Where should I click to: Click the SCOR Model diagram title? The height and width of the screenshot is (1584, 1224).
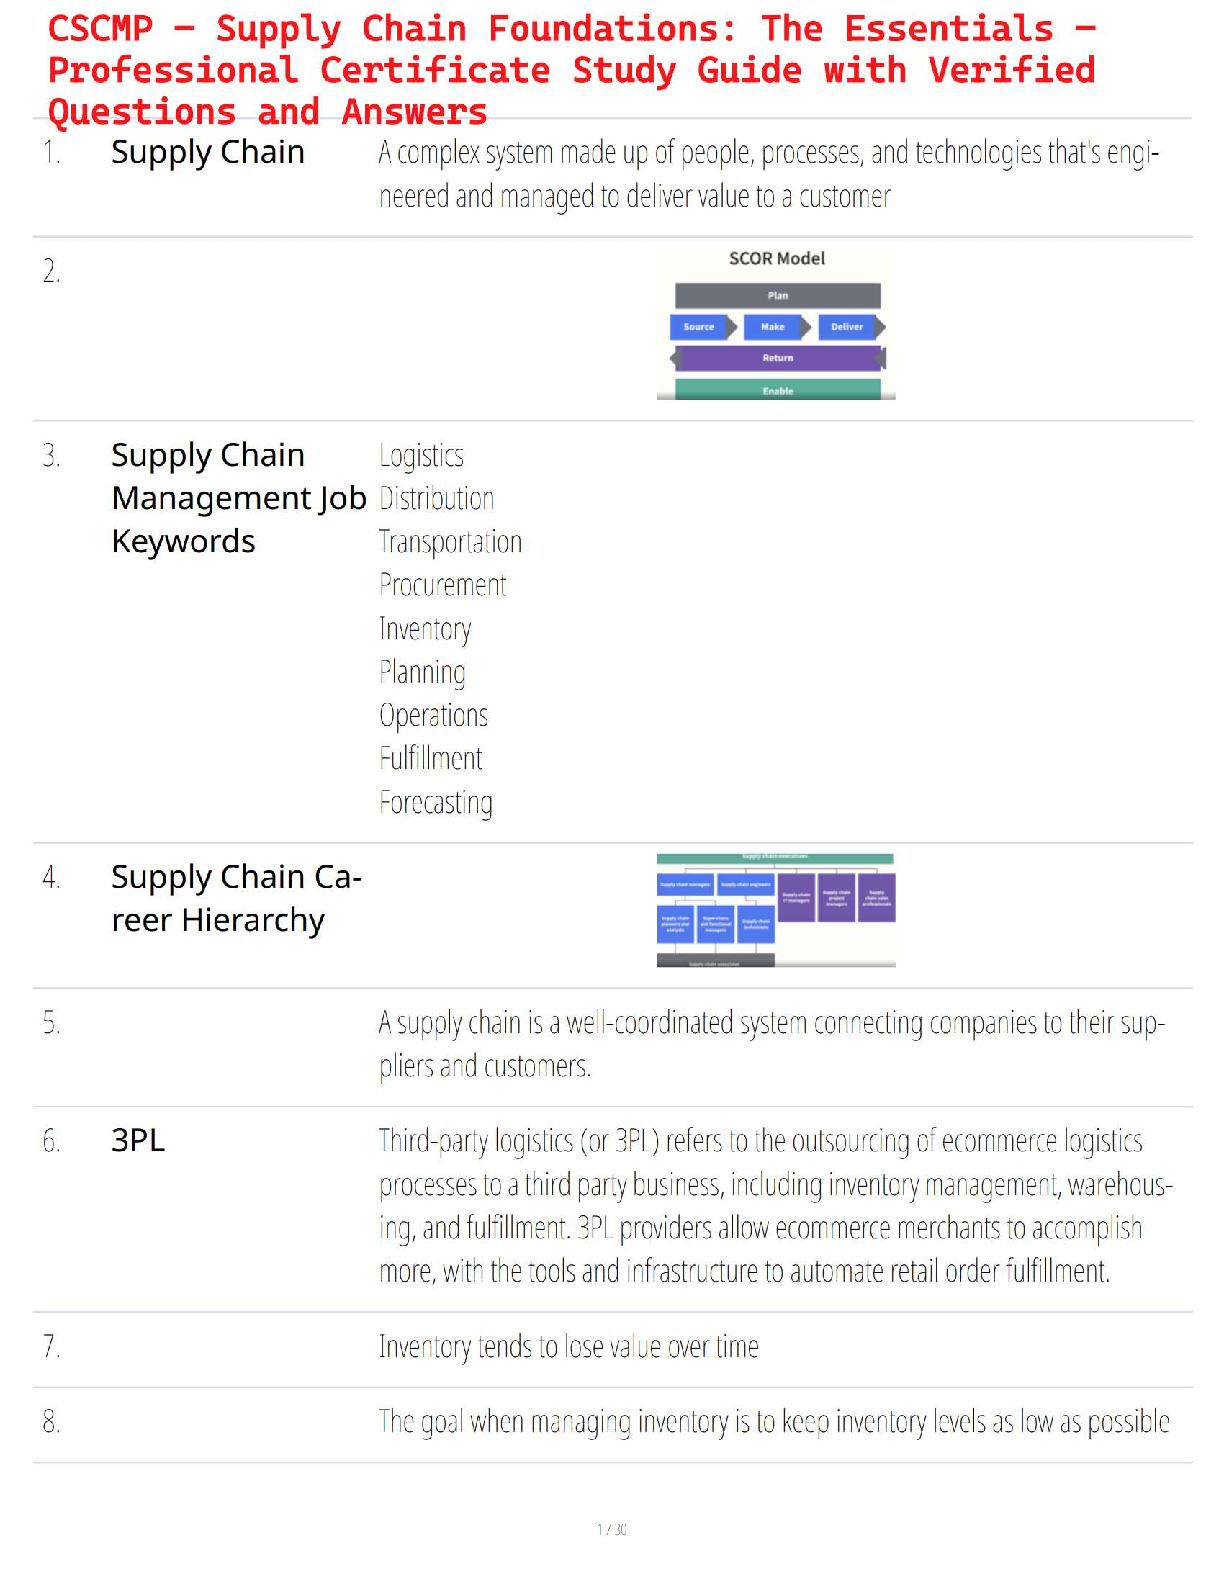(x=777, y=259)
